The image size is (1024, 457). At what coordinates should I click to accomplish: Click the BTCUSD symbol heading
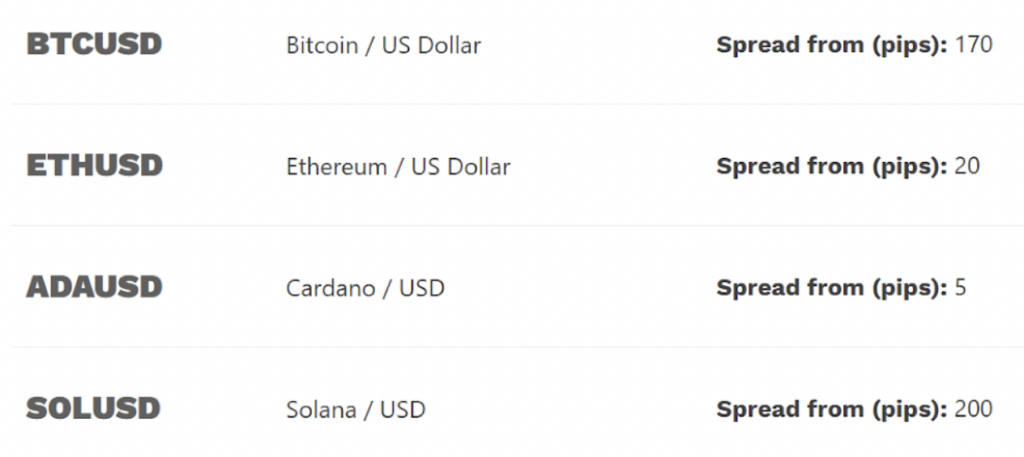[94, 45]
